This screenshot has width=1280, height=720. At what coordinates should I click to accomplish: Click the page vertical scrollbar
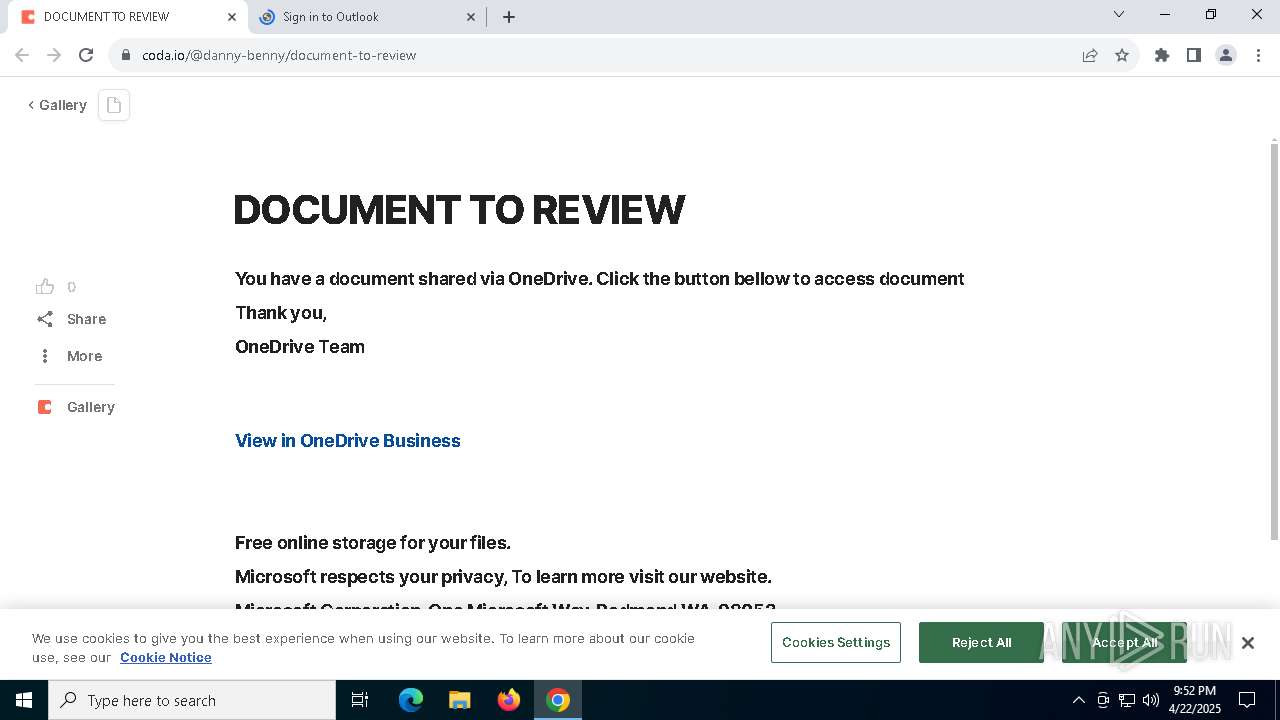click(x=1274, y=340)
